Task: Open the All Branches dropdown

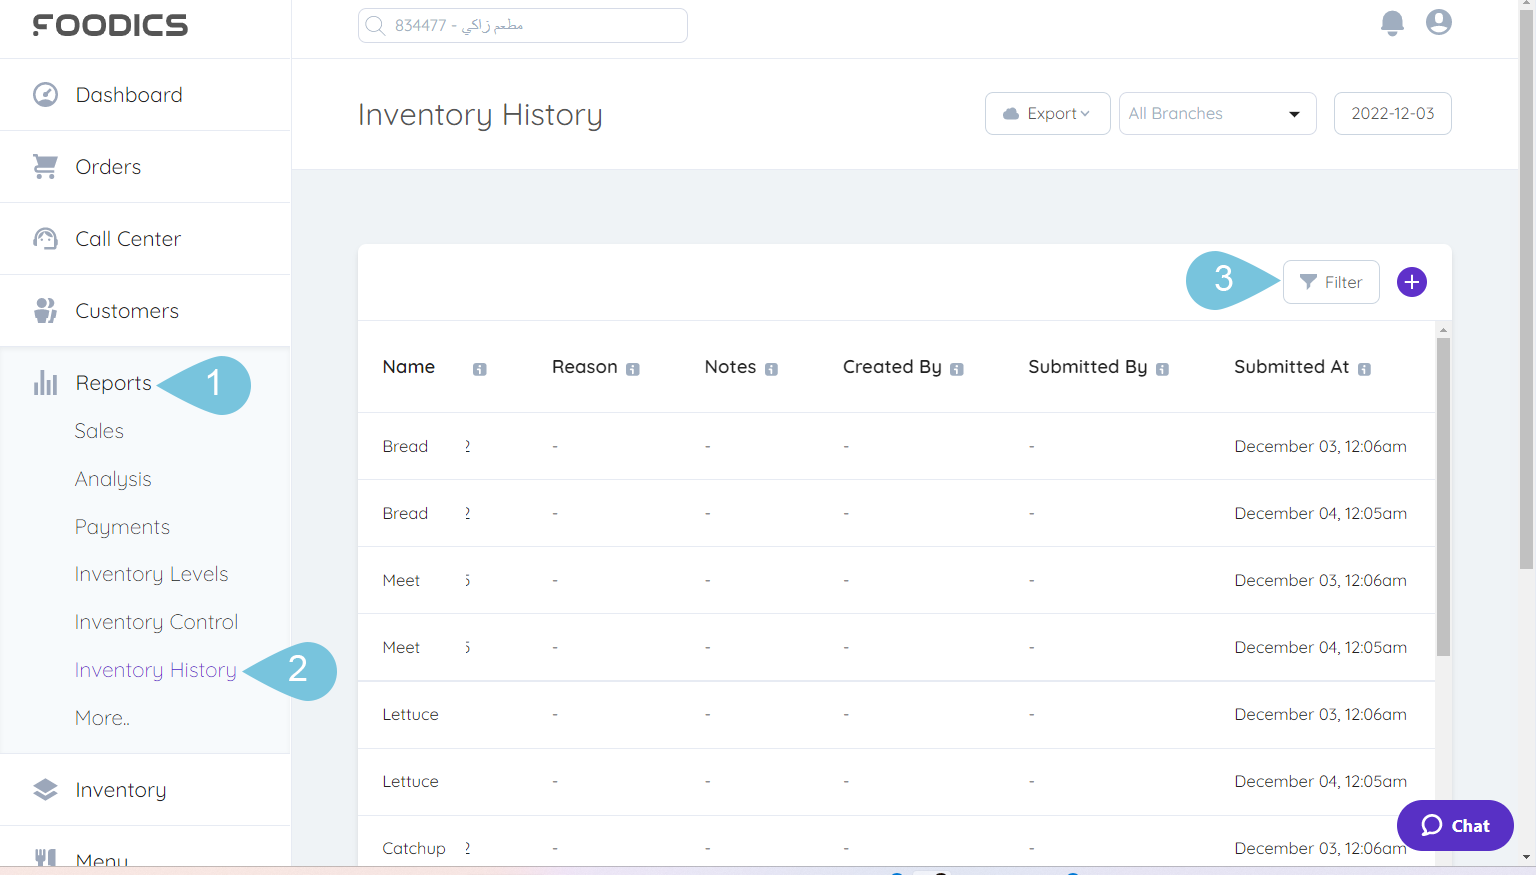Action: point(1217,113)
